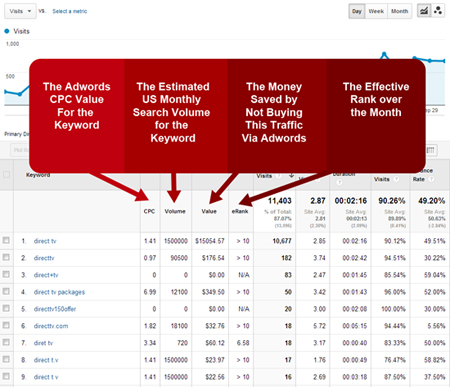Click the 100.00% new visits cell

tap(394, 309)
